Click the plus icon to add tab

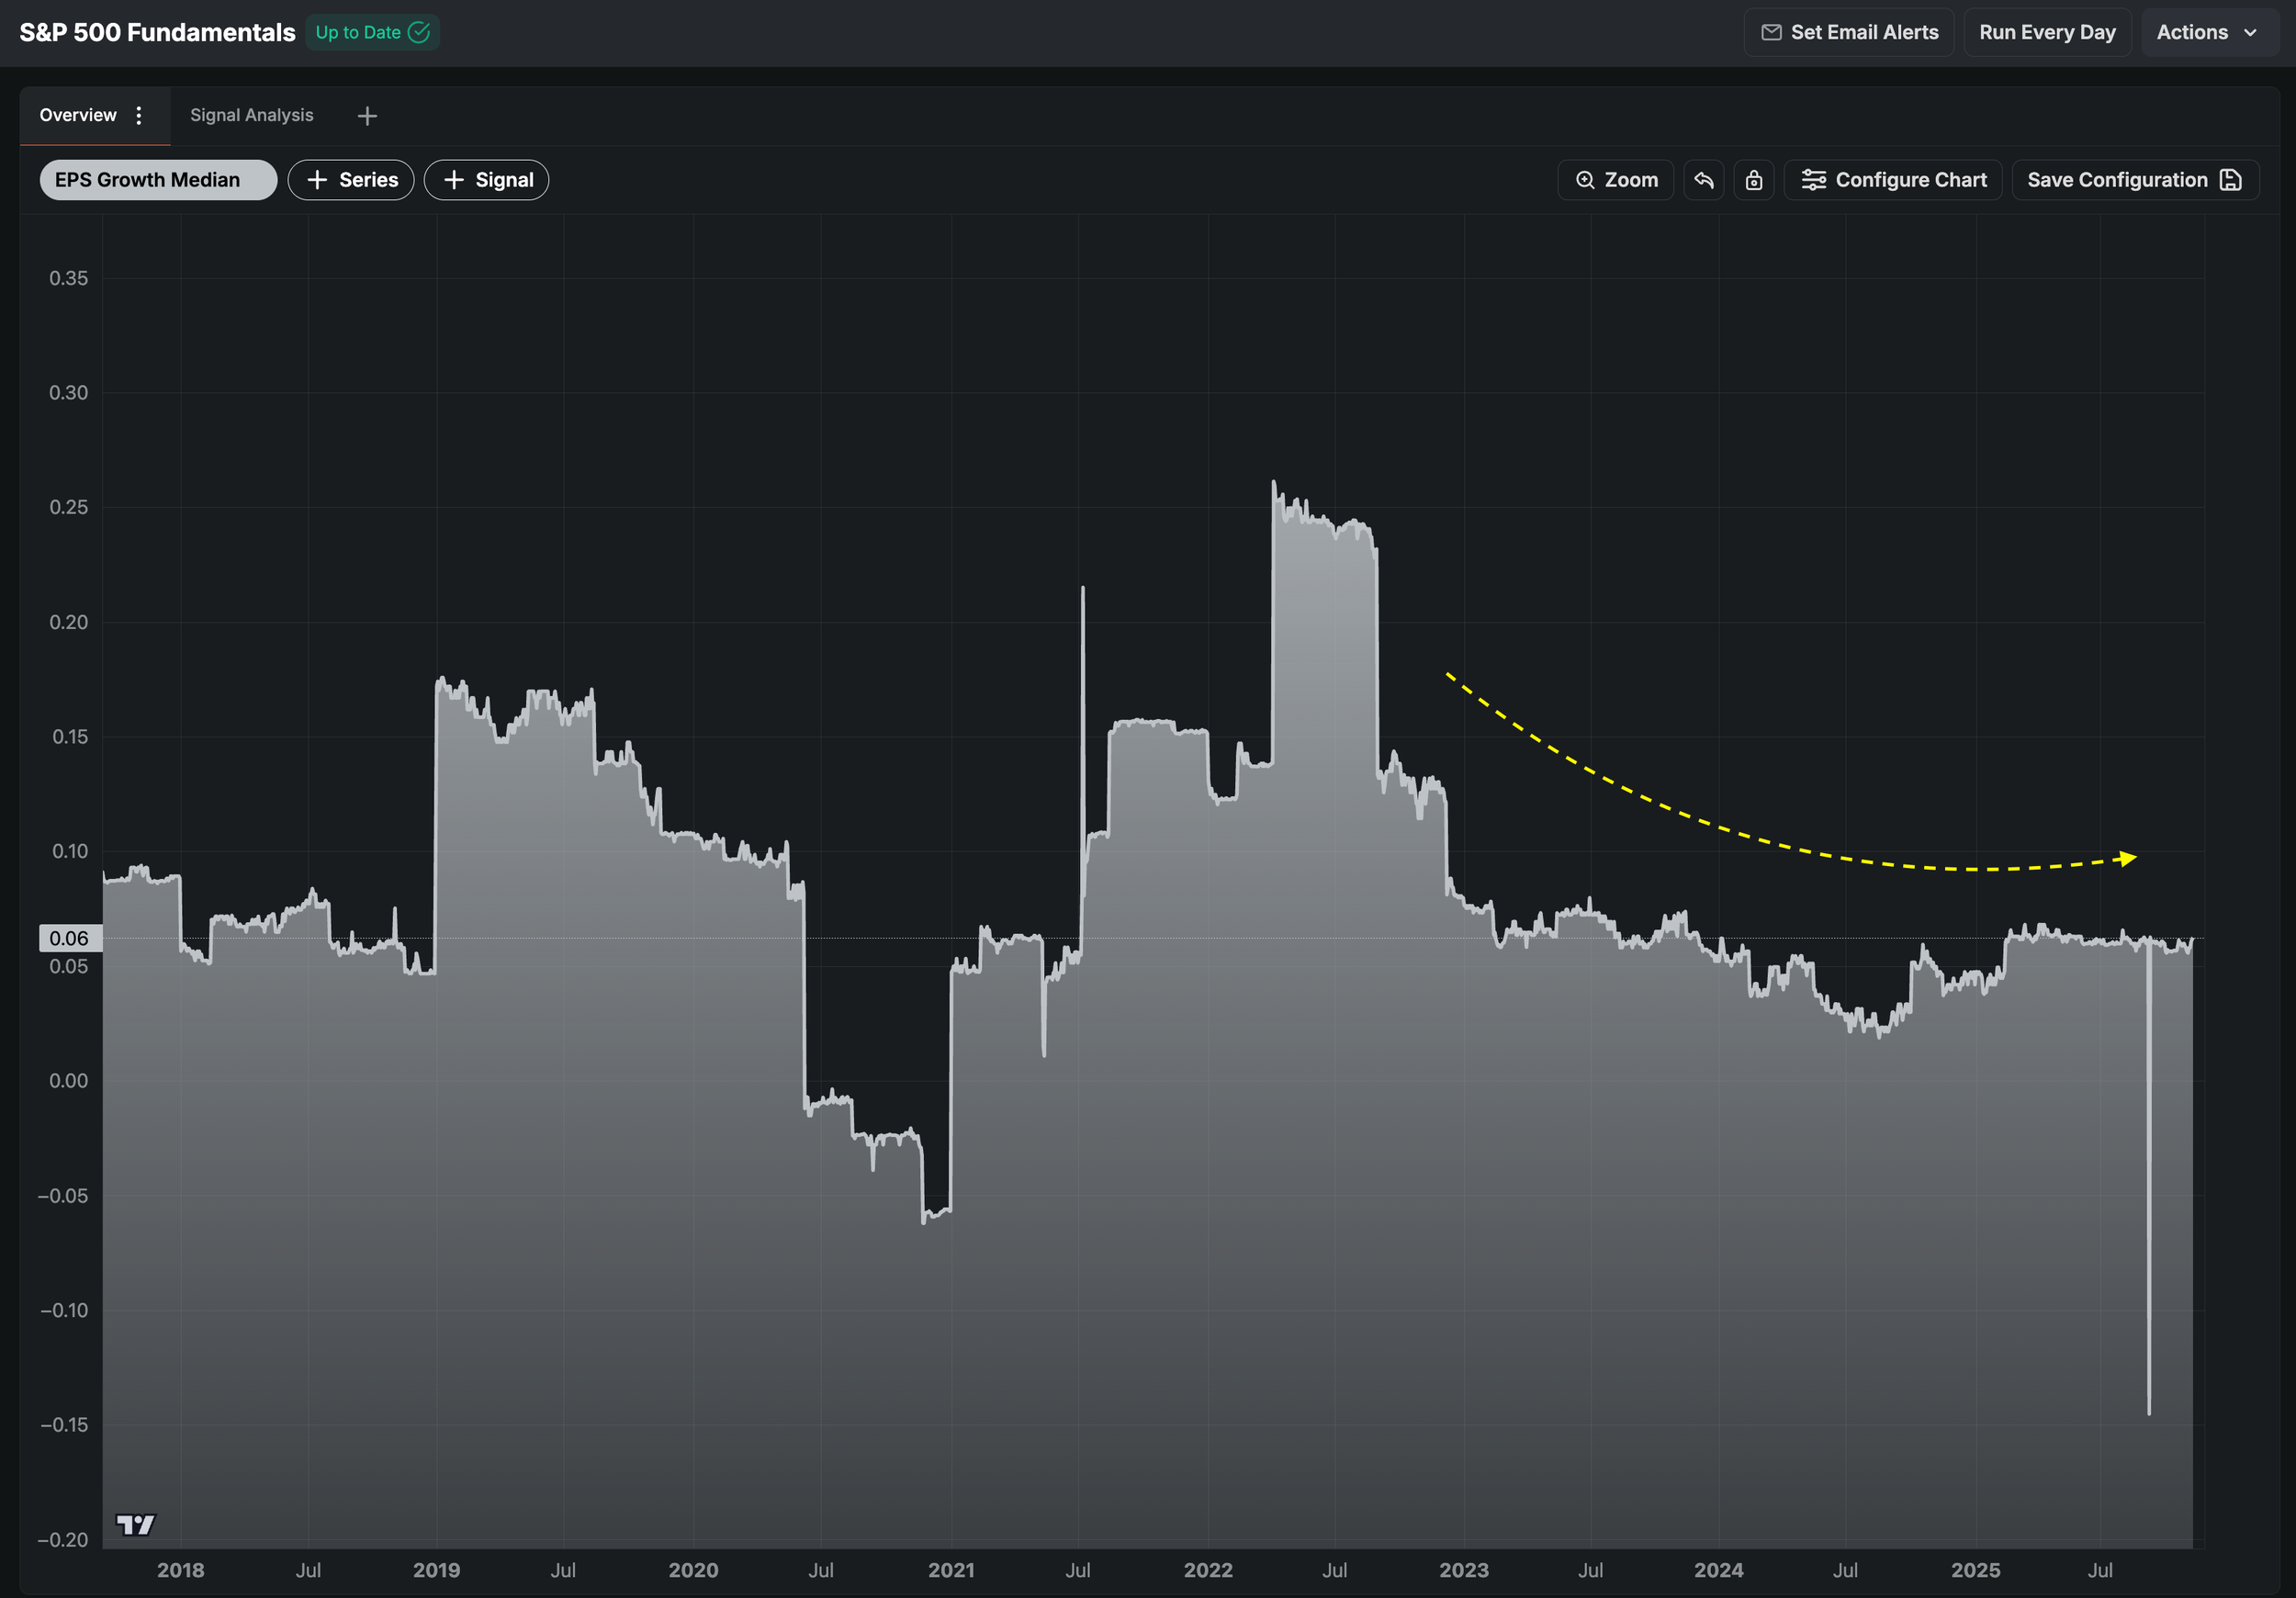[367, 116]
